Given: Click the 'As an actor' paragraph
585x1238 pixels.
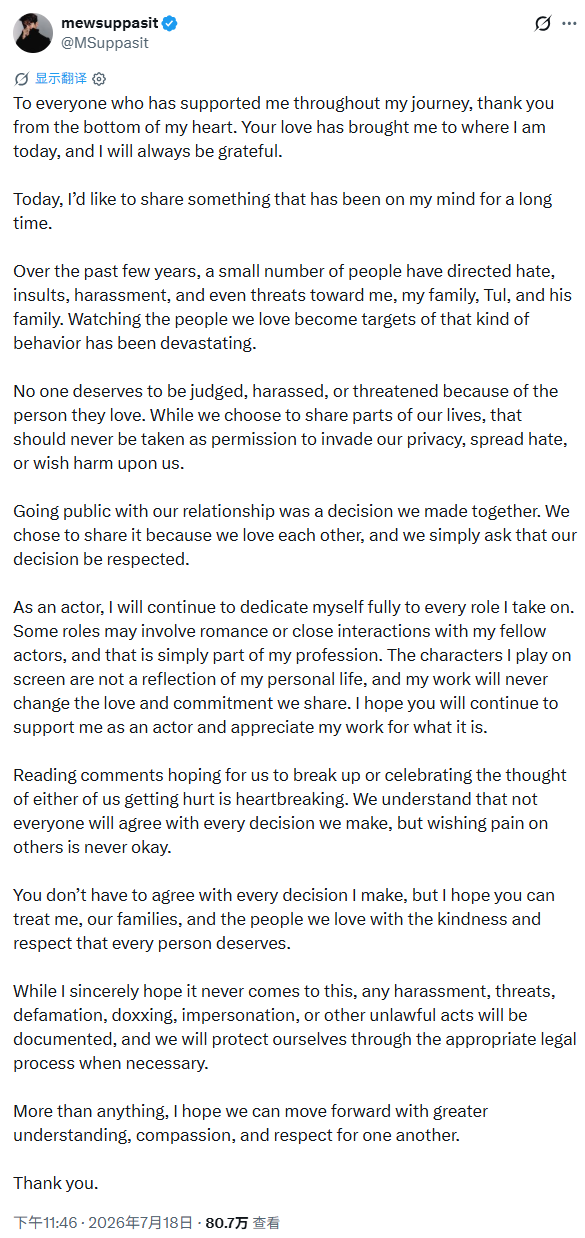Looking at the screenshot, I should [x=291, y=667].
